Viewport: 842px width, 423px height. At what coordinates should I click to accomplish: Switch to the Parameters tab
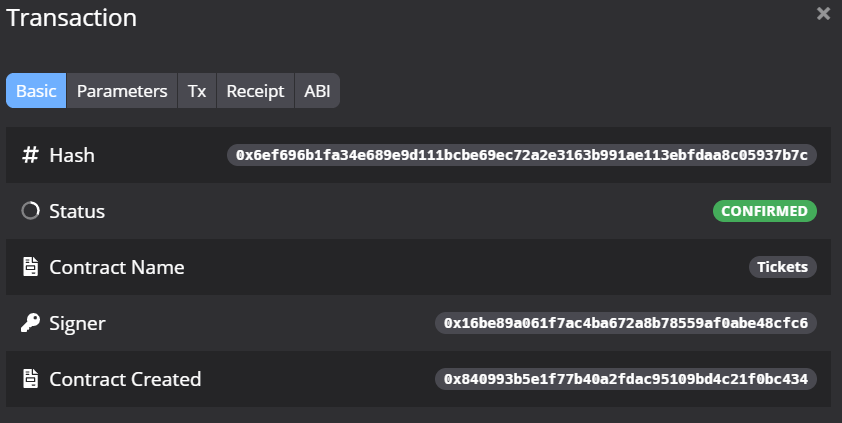(x=122, y=91)
